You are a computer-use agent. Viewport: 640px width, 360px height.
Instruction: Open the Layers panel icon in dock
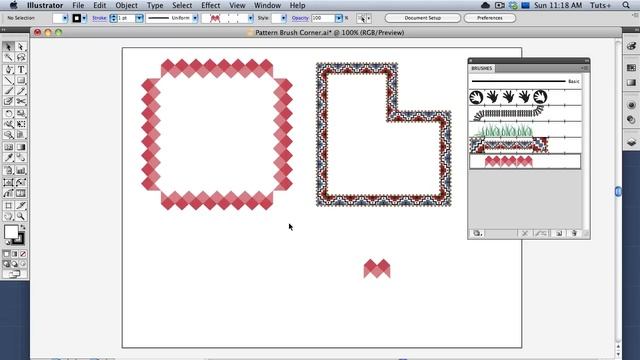(x=631, y=142)
